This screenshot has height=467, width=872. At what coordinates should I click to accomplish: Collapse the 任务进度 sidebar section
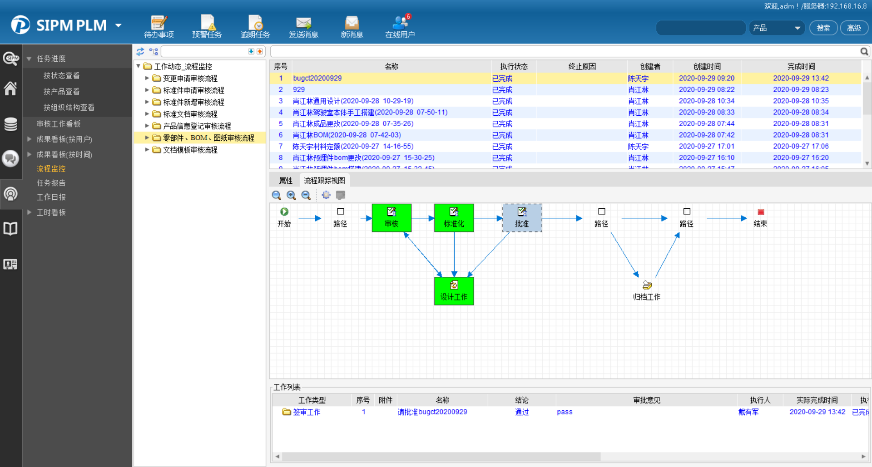[x=52, y=59]
